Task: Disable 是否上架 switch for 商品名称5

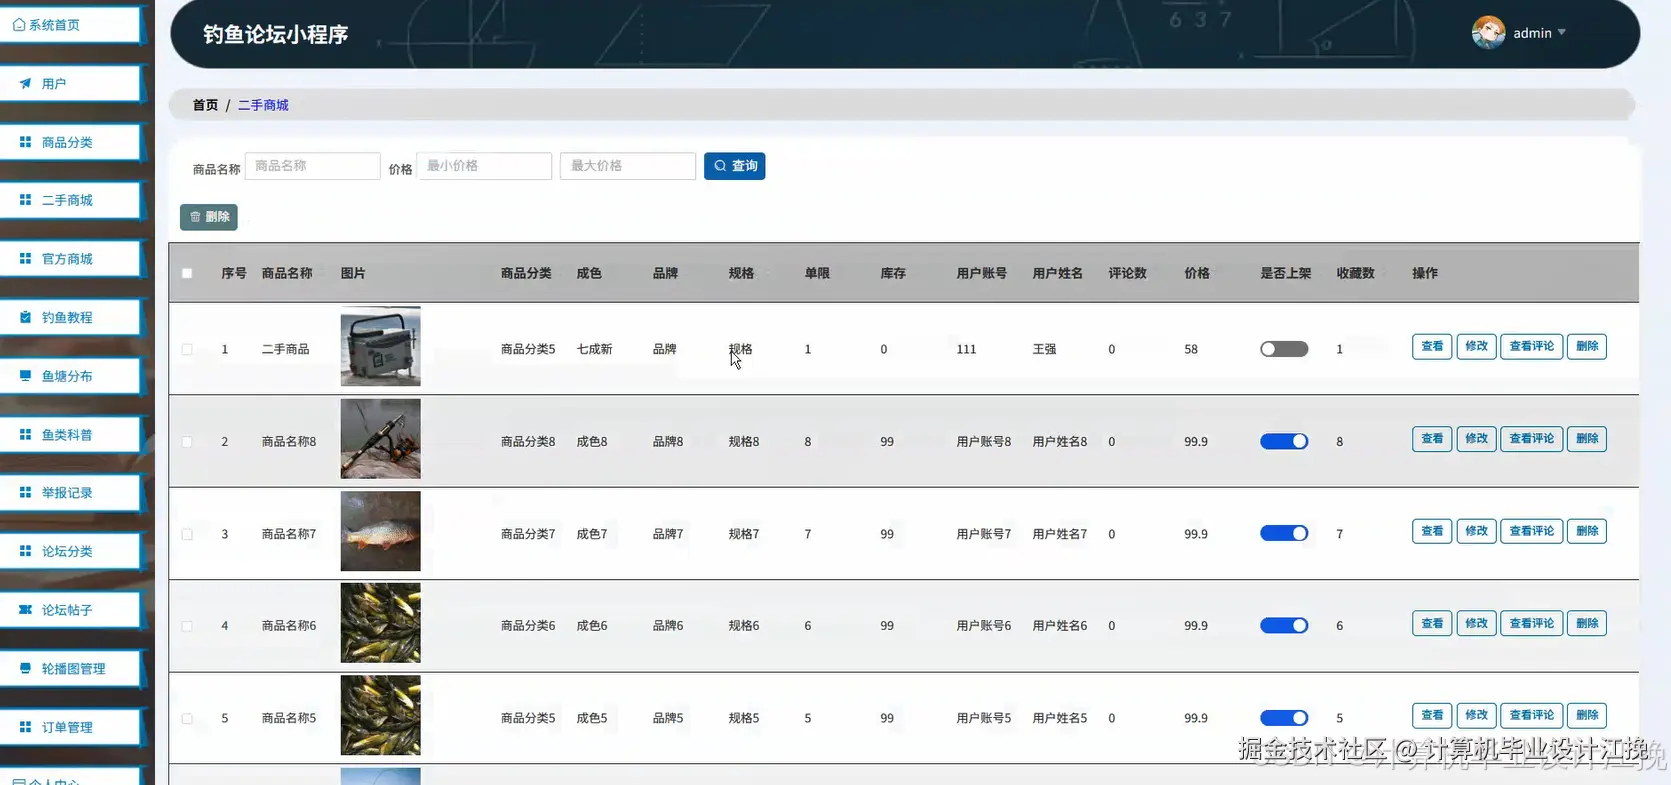Action: 1284,717
